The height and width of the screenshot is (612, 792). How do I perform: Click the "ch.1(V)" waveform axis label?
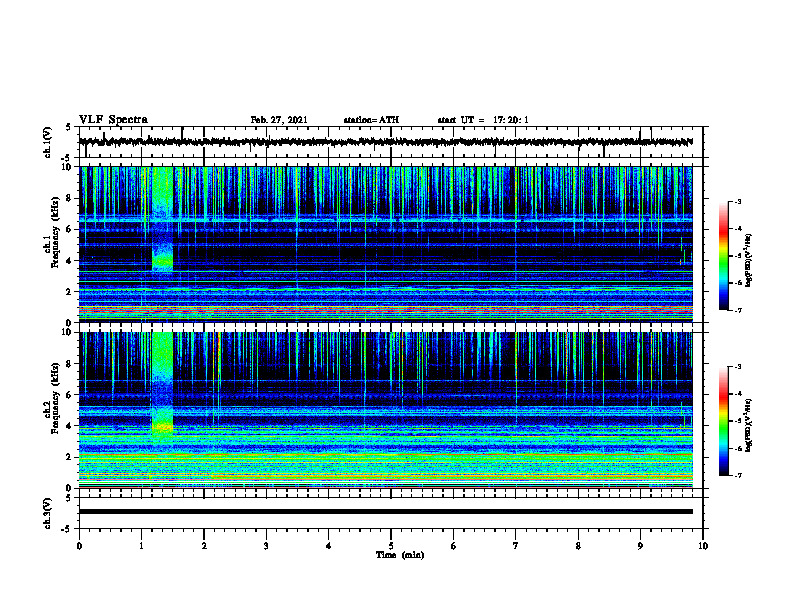tap(48, 142)
